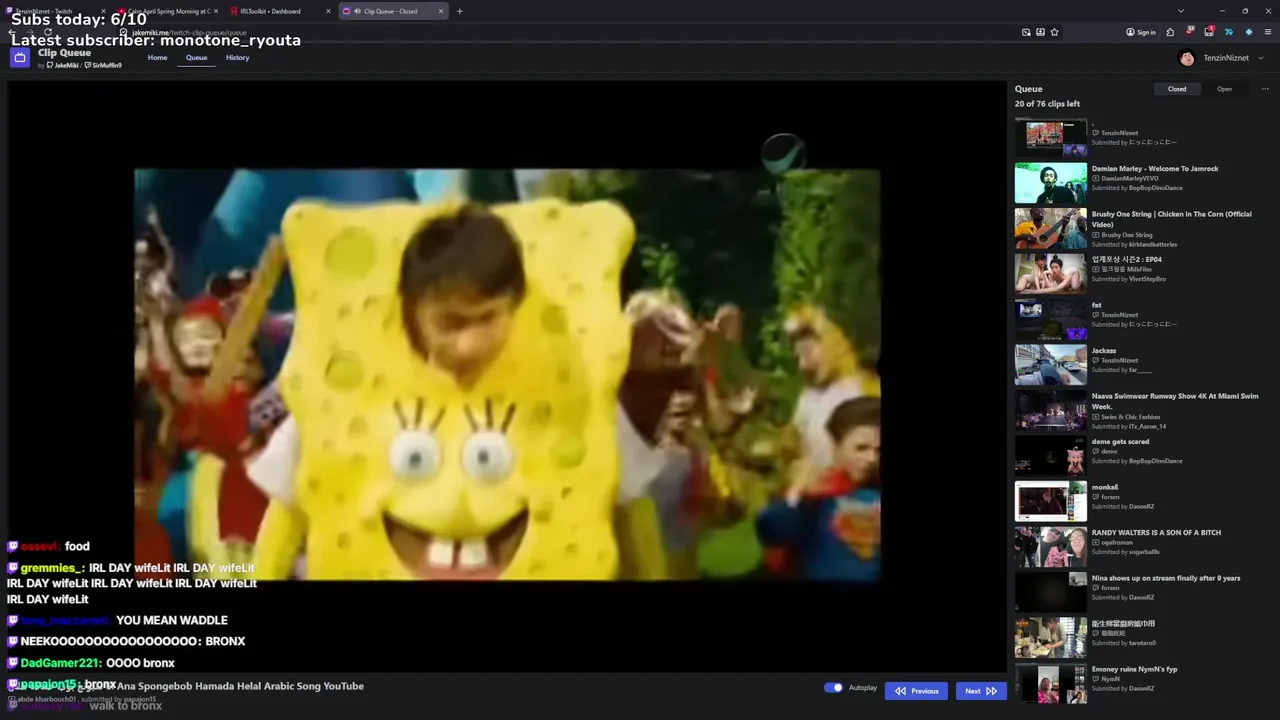Click the SpongeBob video player
The height and width of the screenshot is (720, 1280).
pos(507,375)
